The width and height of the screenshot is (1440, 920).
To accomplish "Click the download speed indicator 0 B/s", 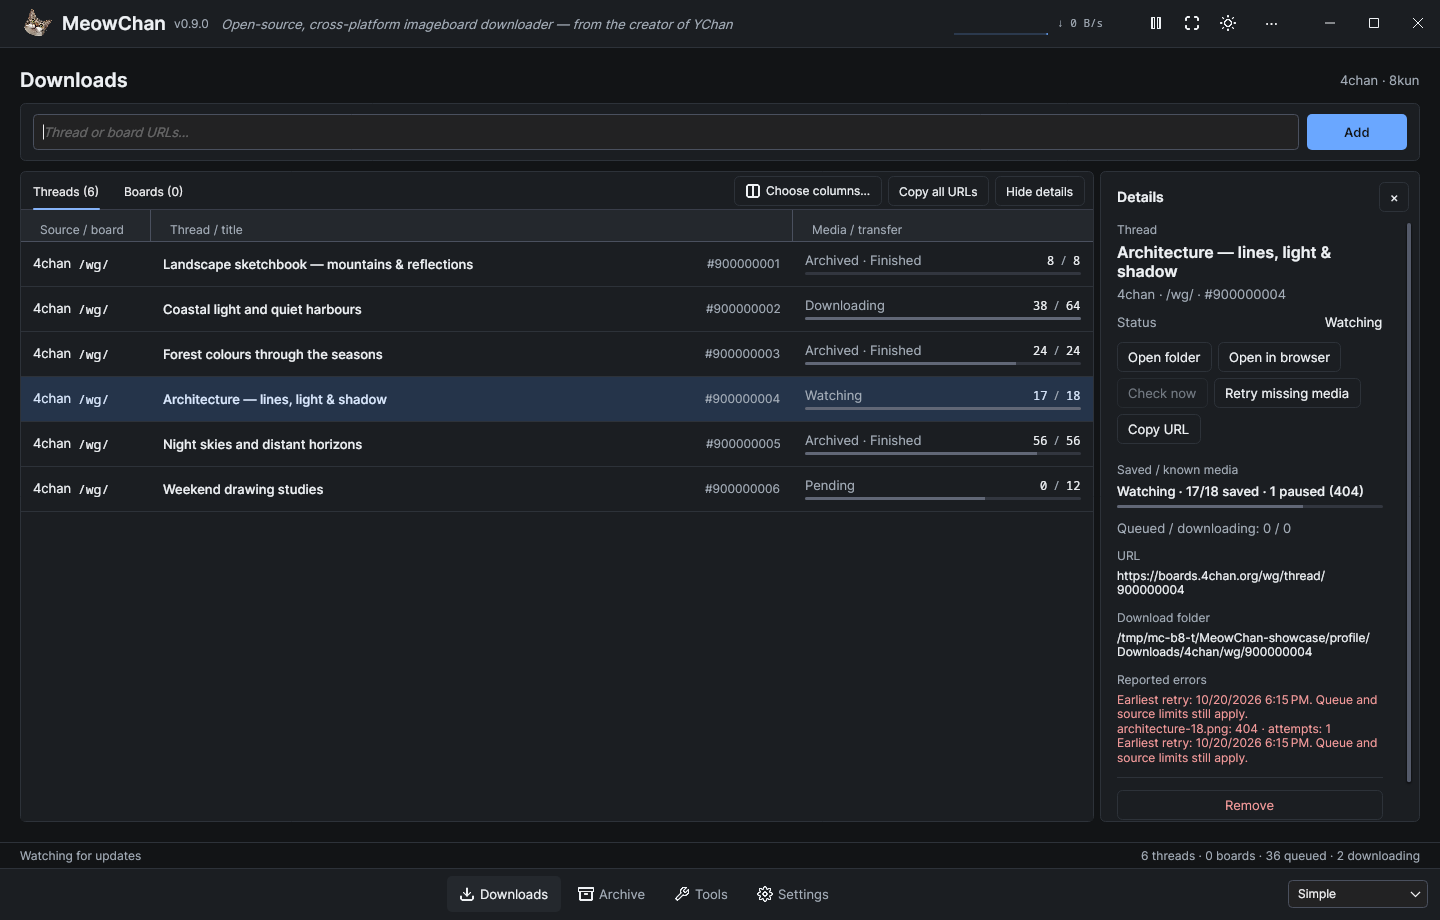I will pyautogui.click(x=1080, y=23).
